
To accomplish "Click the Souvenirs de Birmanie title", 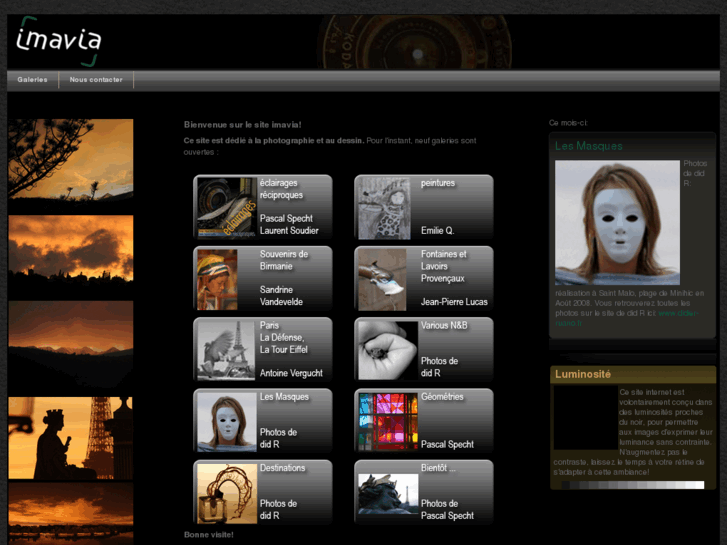I will click(284, 260).
